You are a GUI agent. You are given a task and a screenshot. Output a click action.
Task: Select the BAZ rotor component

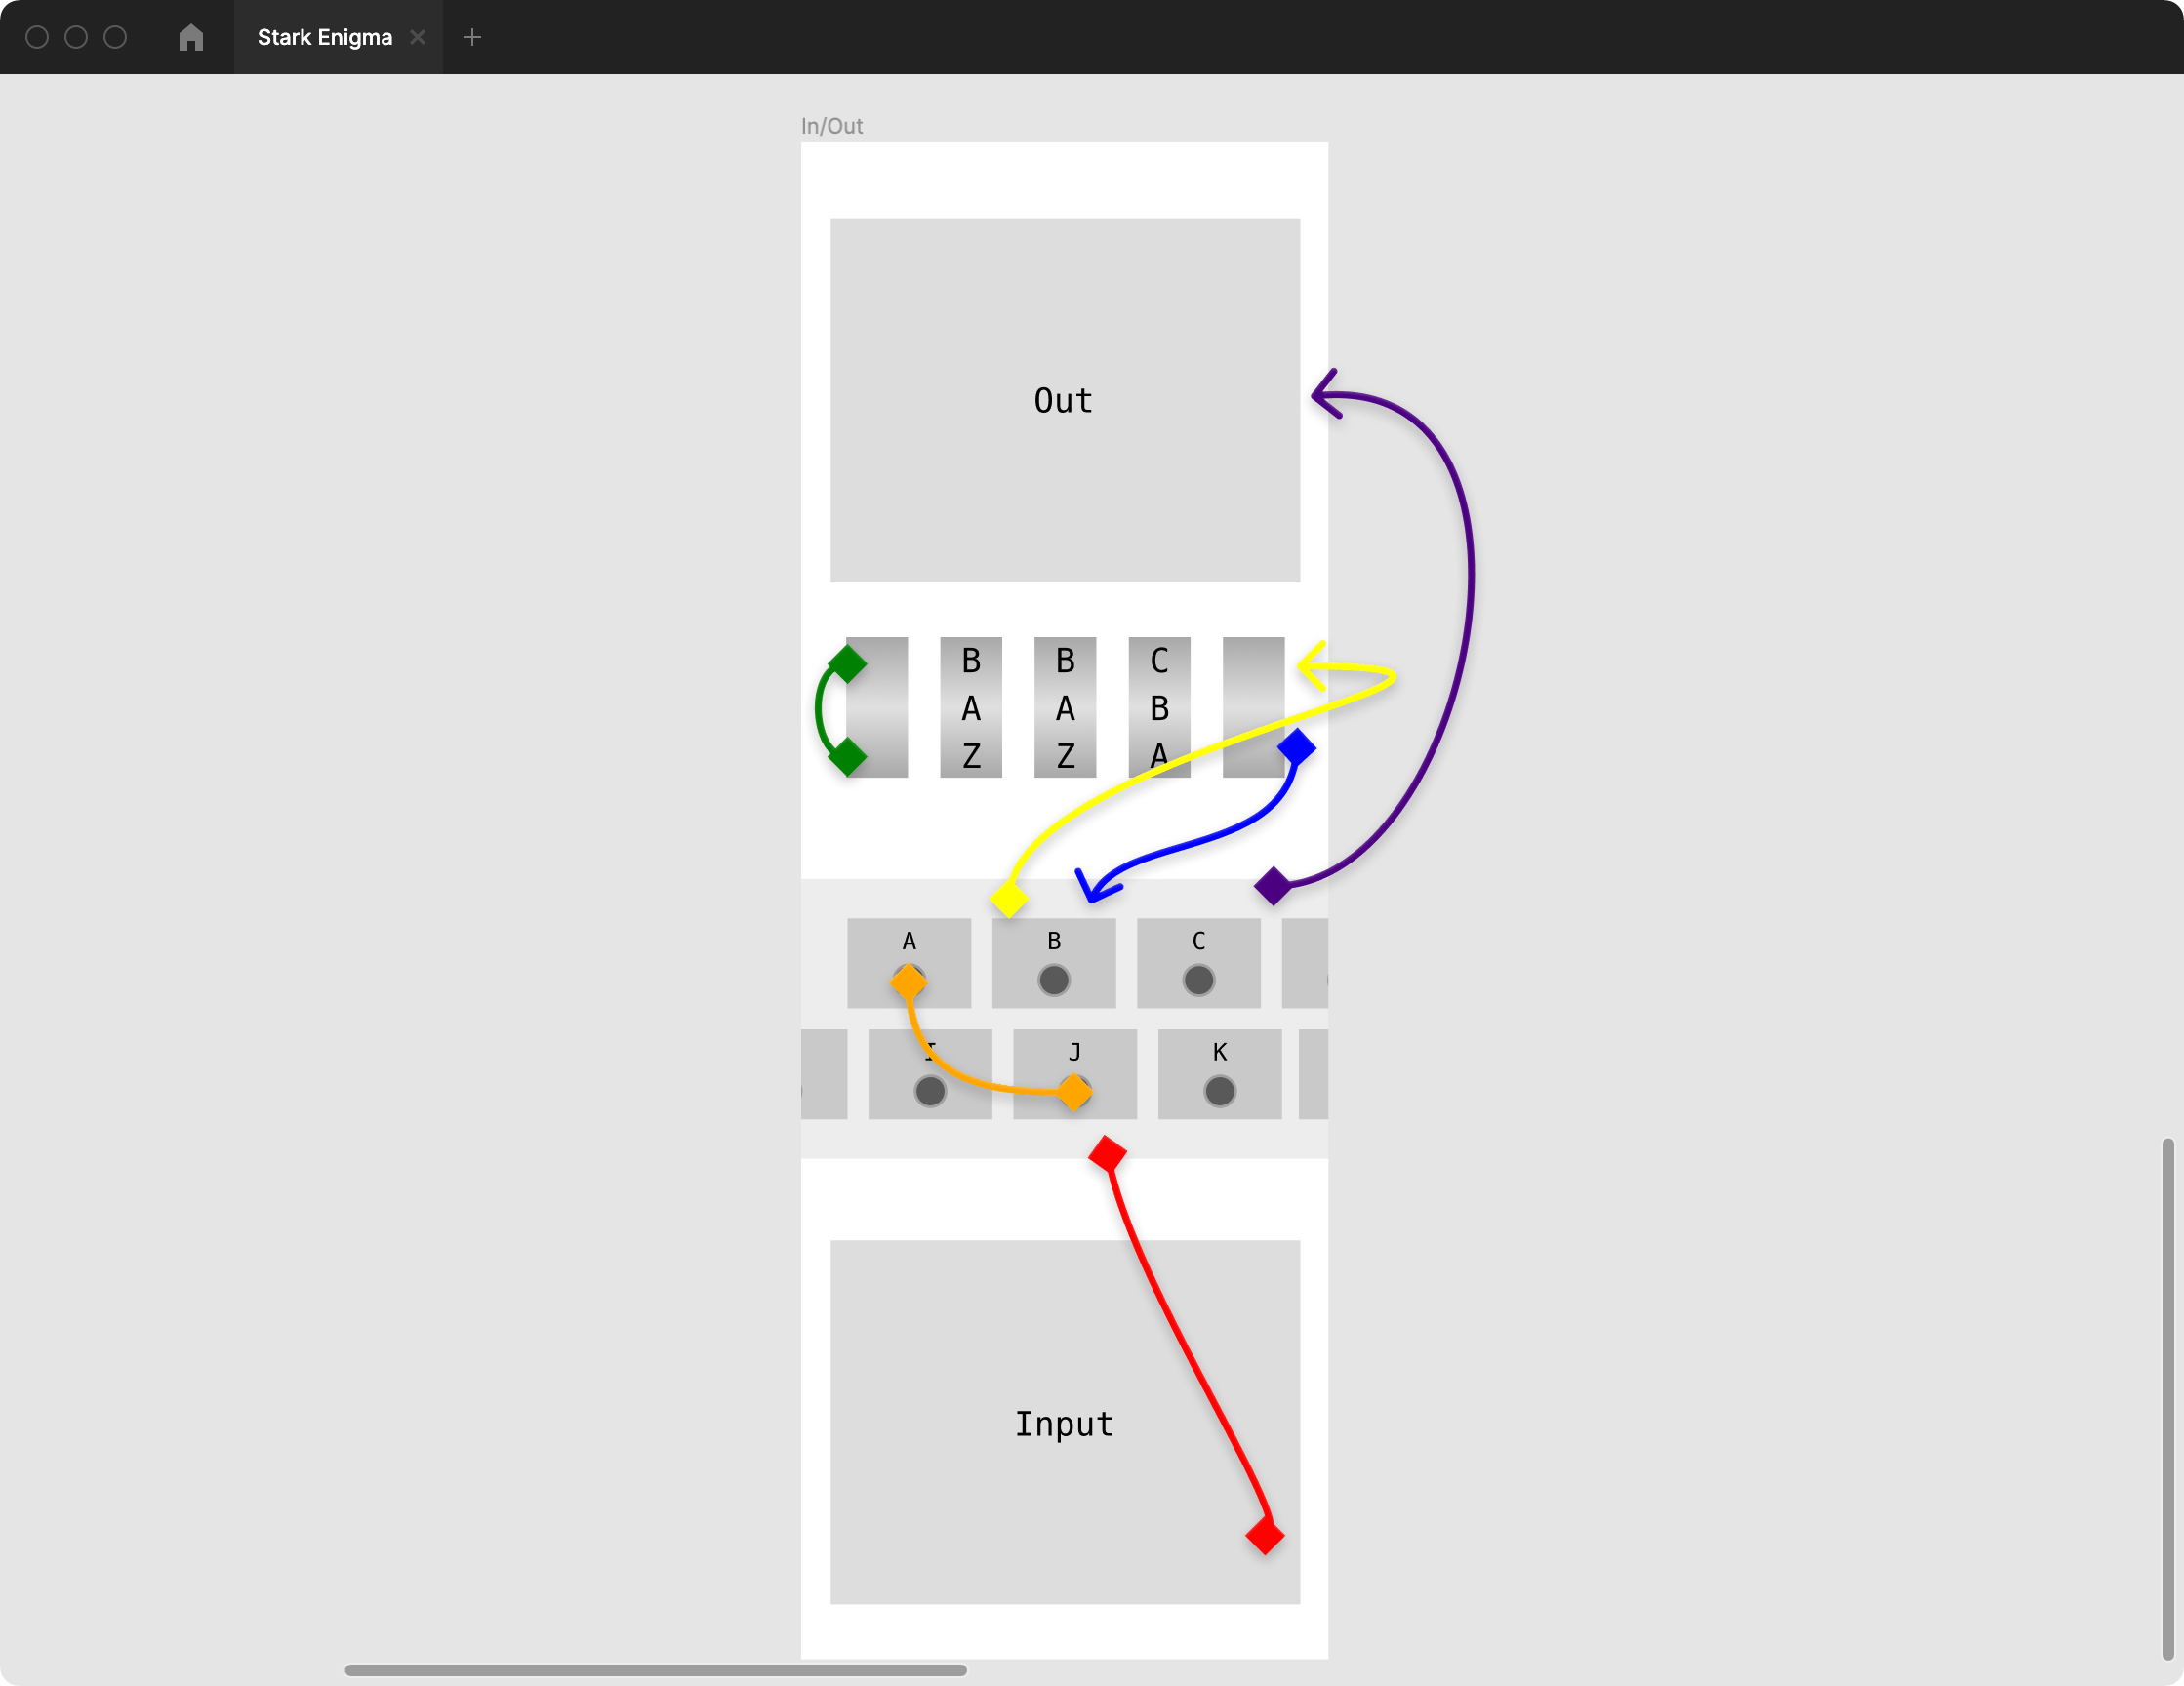(971, 706)
